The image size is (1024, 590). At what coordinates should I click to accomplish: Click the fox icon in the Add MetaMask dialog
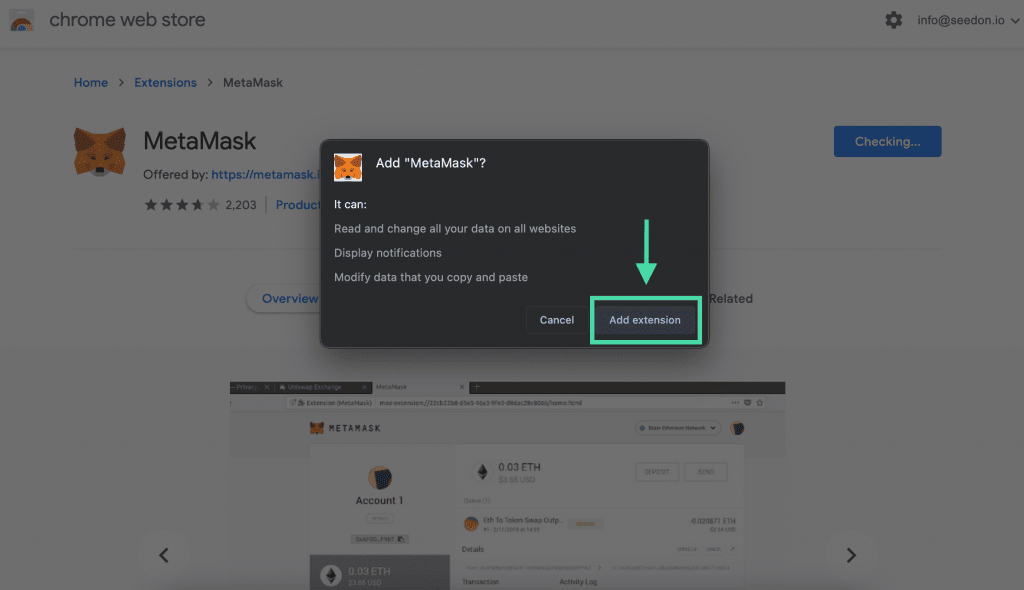click(x=348, y=167)
